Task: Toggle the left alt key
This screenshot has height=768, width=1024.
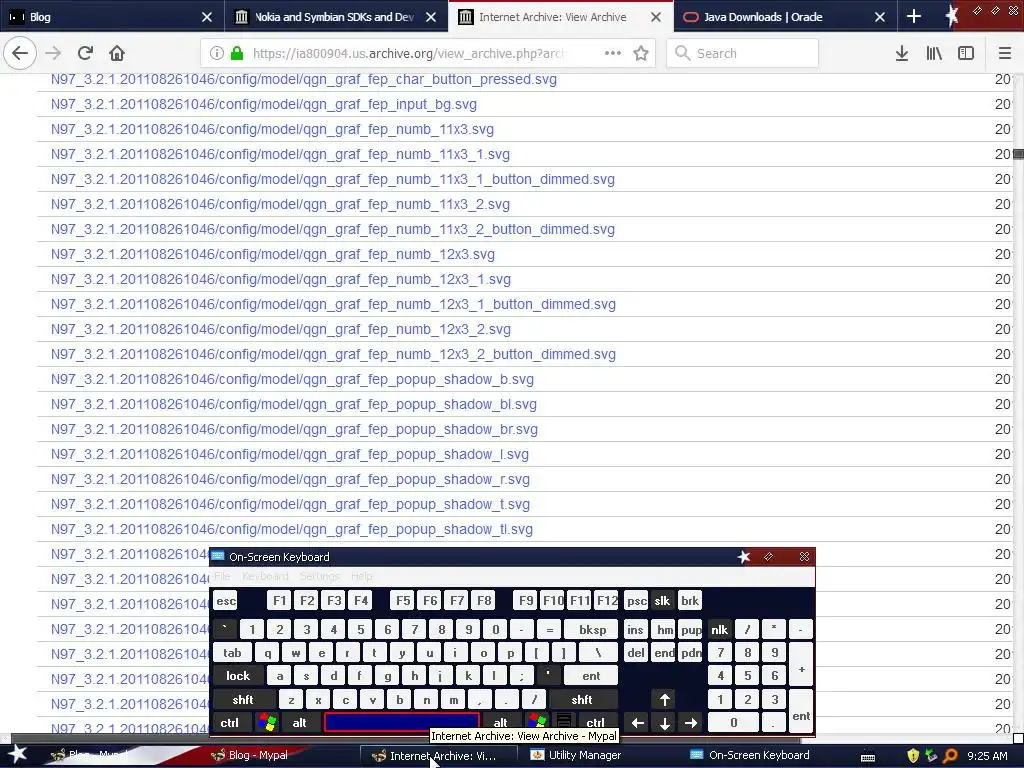Action: click(300, 723)
